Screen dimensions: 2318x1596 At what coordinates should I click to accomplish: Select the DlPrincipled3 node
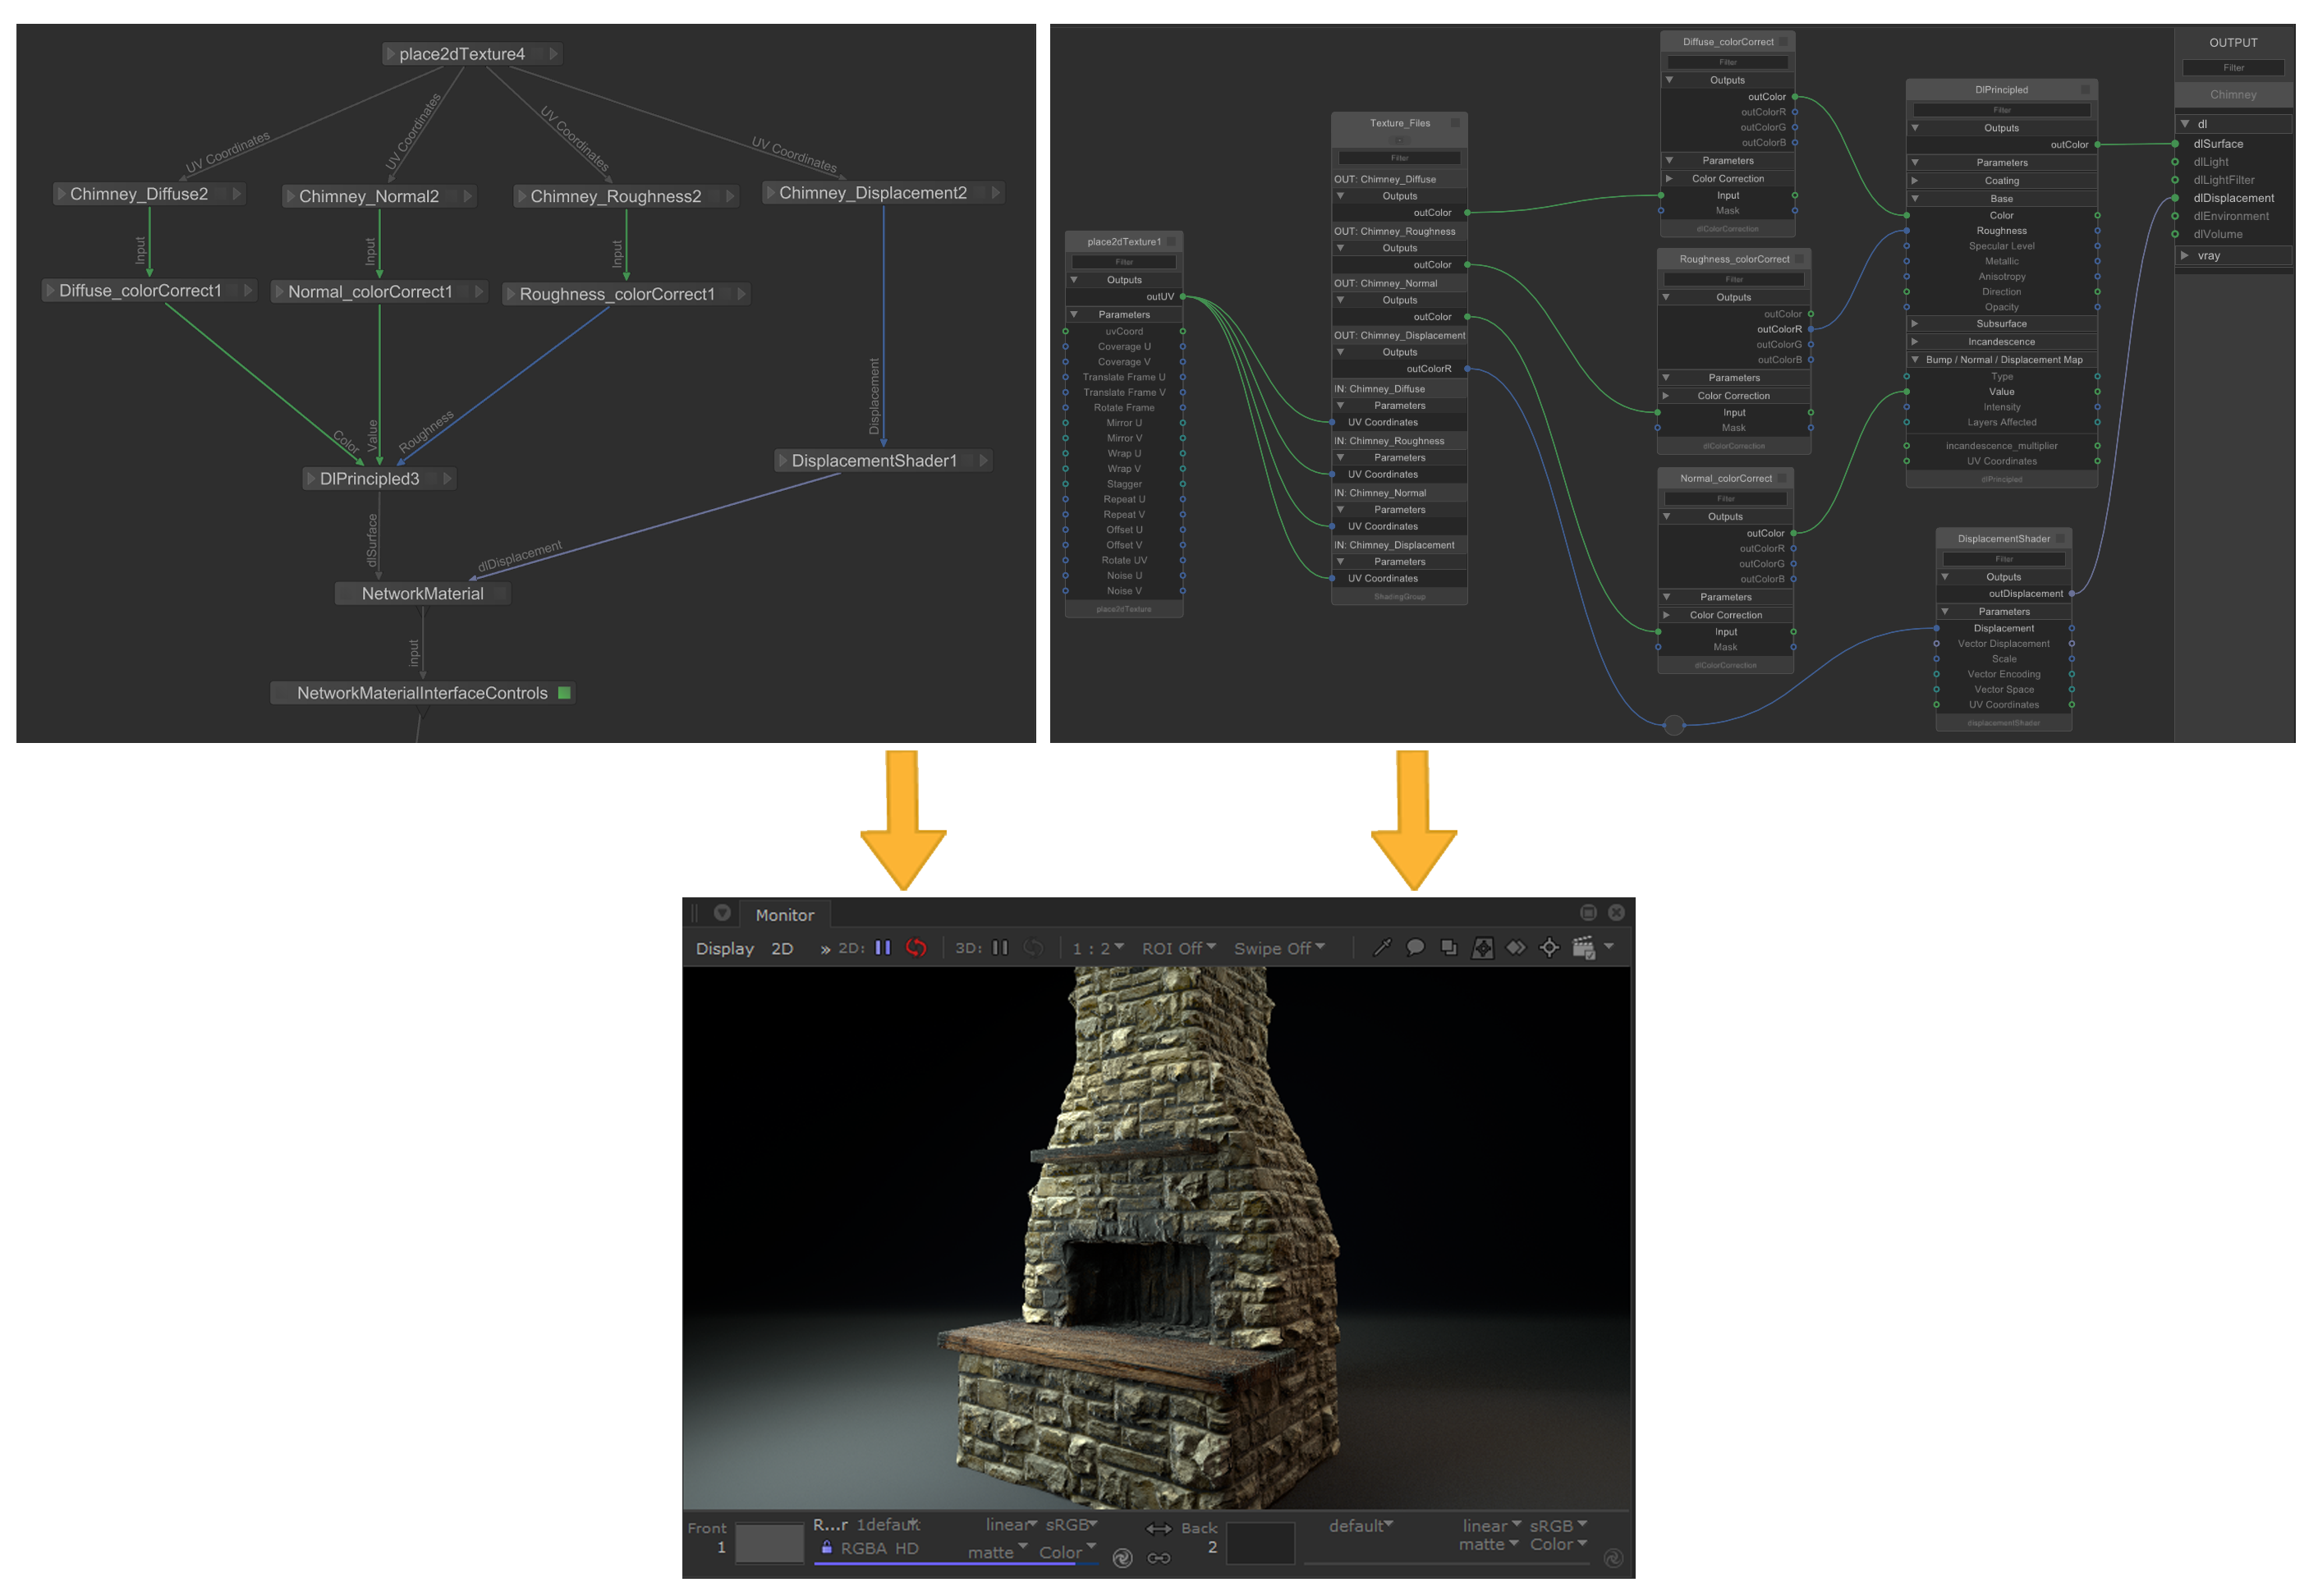tap(369, 479)
